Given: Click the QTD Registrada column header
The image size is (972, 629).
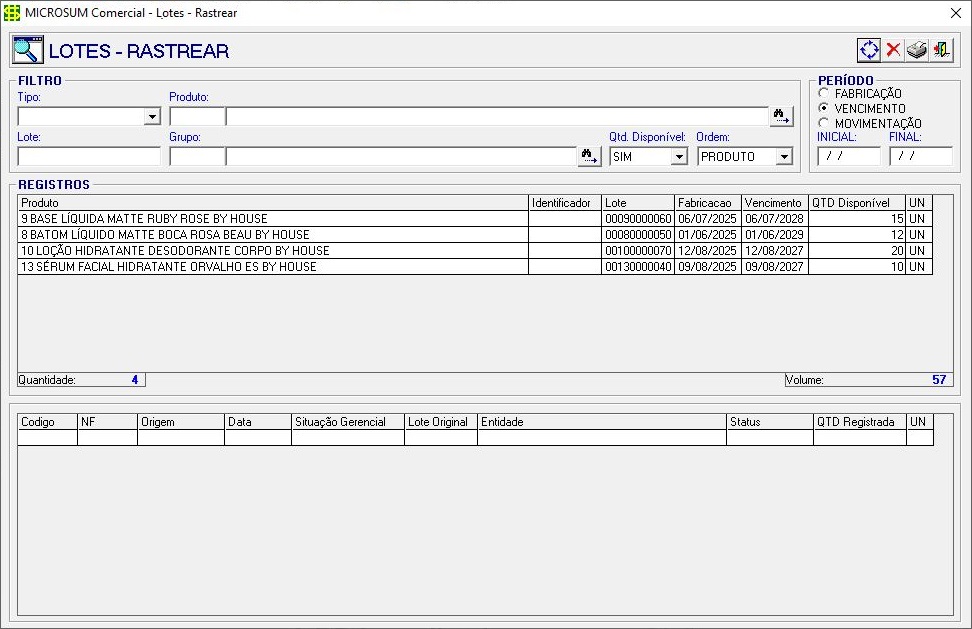Looking at the screenshot, I should coord(860,422).
